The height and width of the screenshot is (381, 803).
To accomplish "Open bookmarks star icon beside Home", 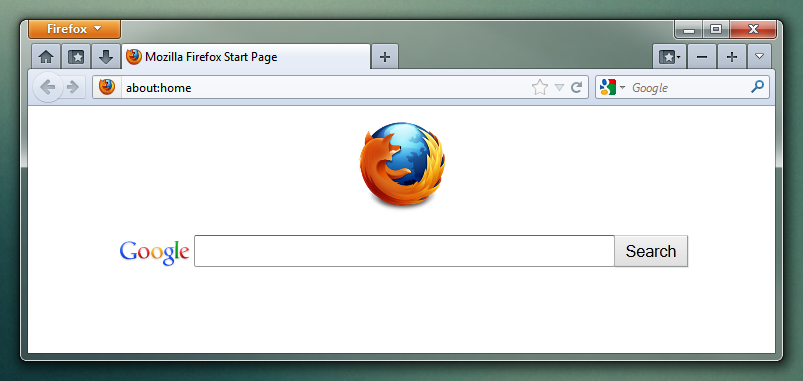I will pyautogui.click(x=76, y=57).
